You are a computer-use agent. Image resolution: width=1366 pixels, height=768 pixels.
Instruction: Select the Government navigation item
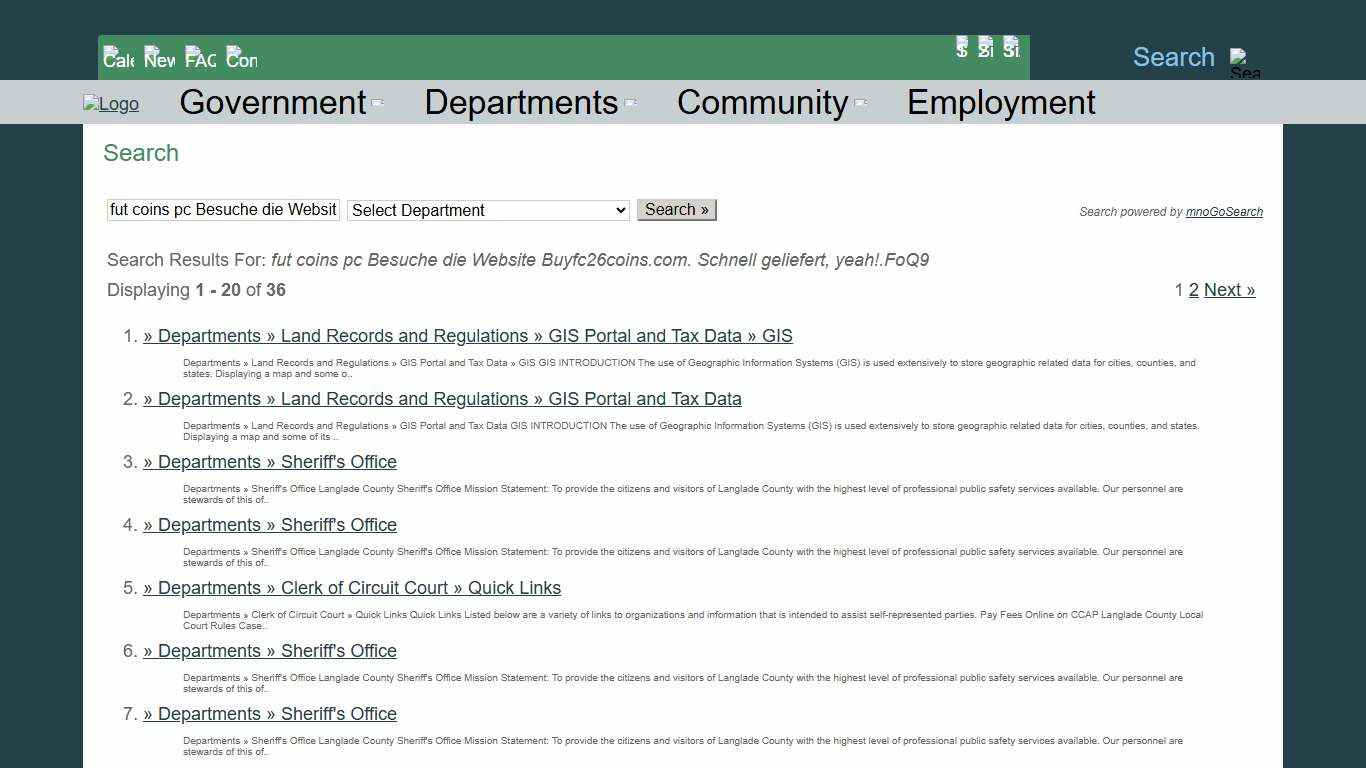pos(272,102)
